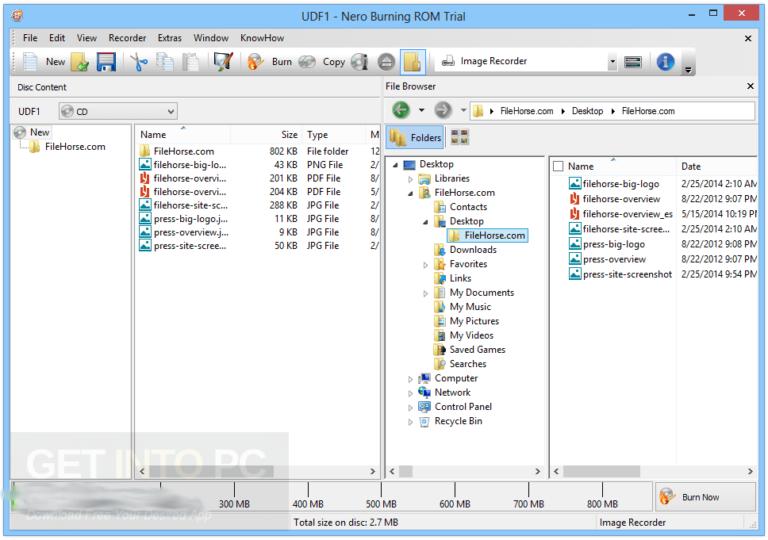Click the Burn text label in toolbar
Viewport: 768px width, 540px height.
[282, 62]
